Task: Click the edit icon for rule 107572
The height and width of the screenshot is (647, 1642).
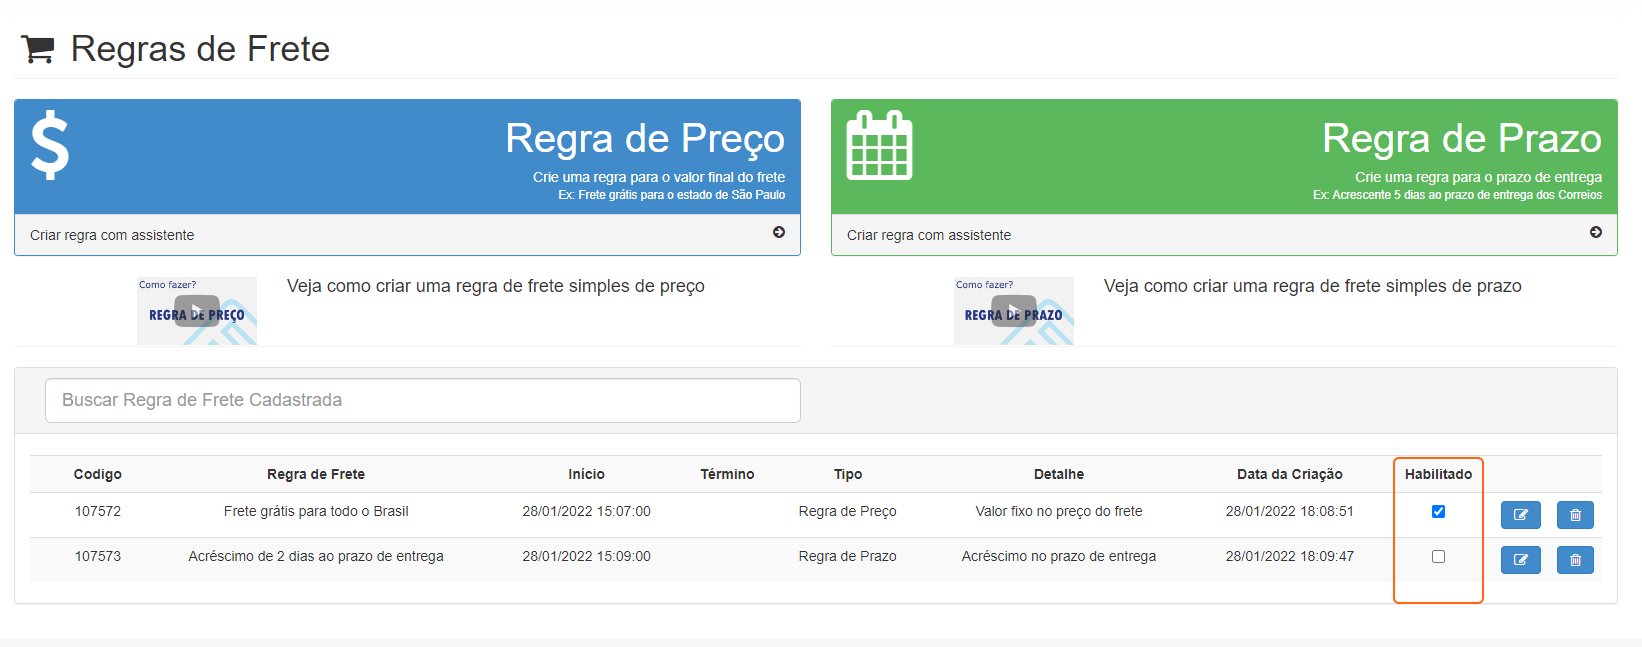Action: (1520, 515)
